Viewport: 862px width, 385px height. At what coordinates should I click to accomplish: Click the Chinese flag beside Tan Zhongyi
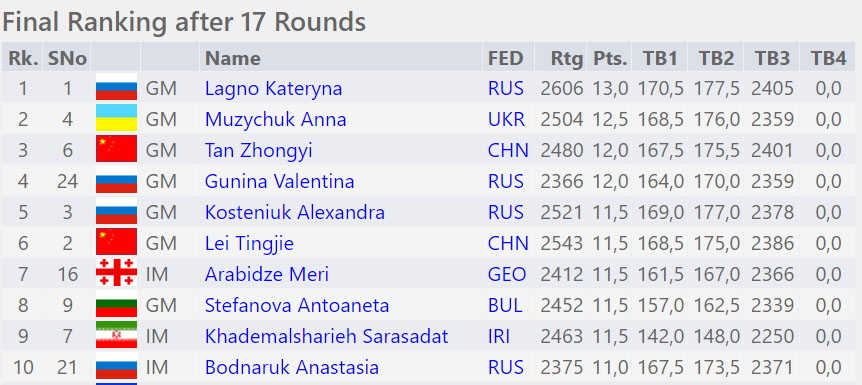(116, 150)
